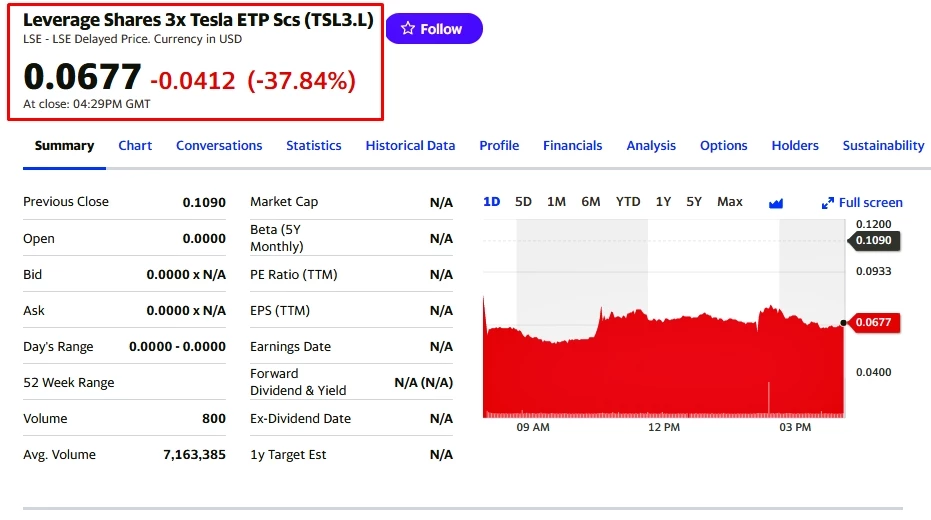Switch to the Chart tab
This screenshot has height=520, width=931.
pyautogui.click(x=135, y=146)
